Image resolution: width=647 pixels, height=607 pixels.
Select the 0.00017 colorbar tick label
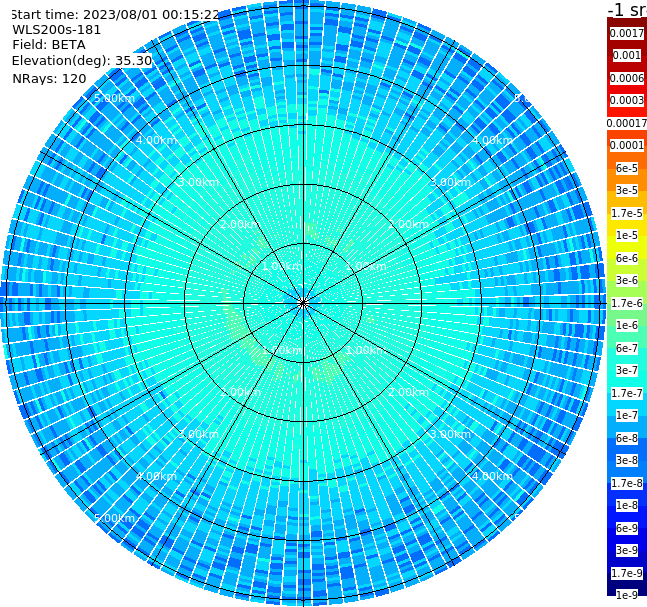coord(627,123)
